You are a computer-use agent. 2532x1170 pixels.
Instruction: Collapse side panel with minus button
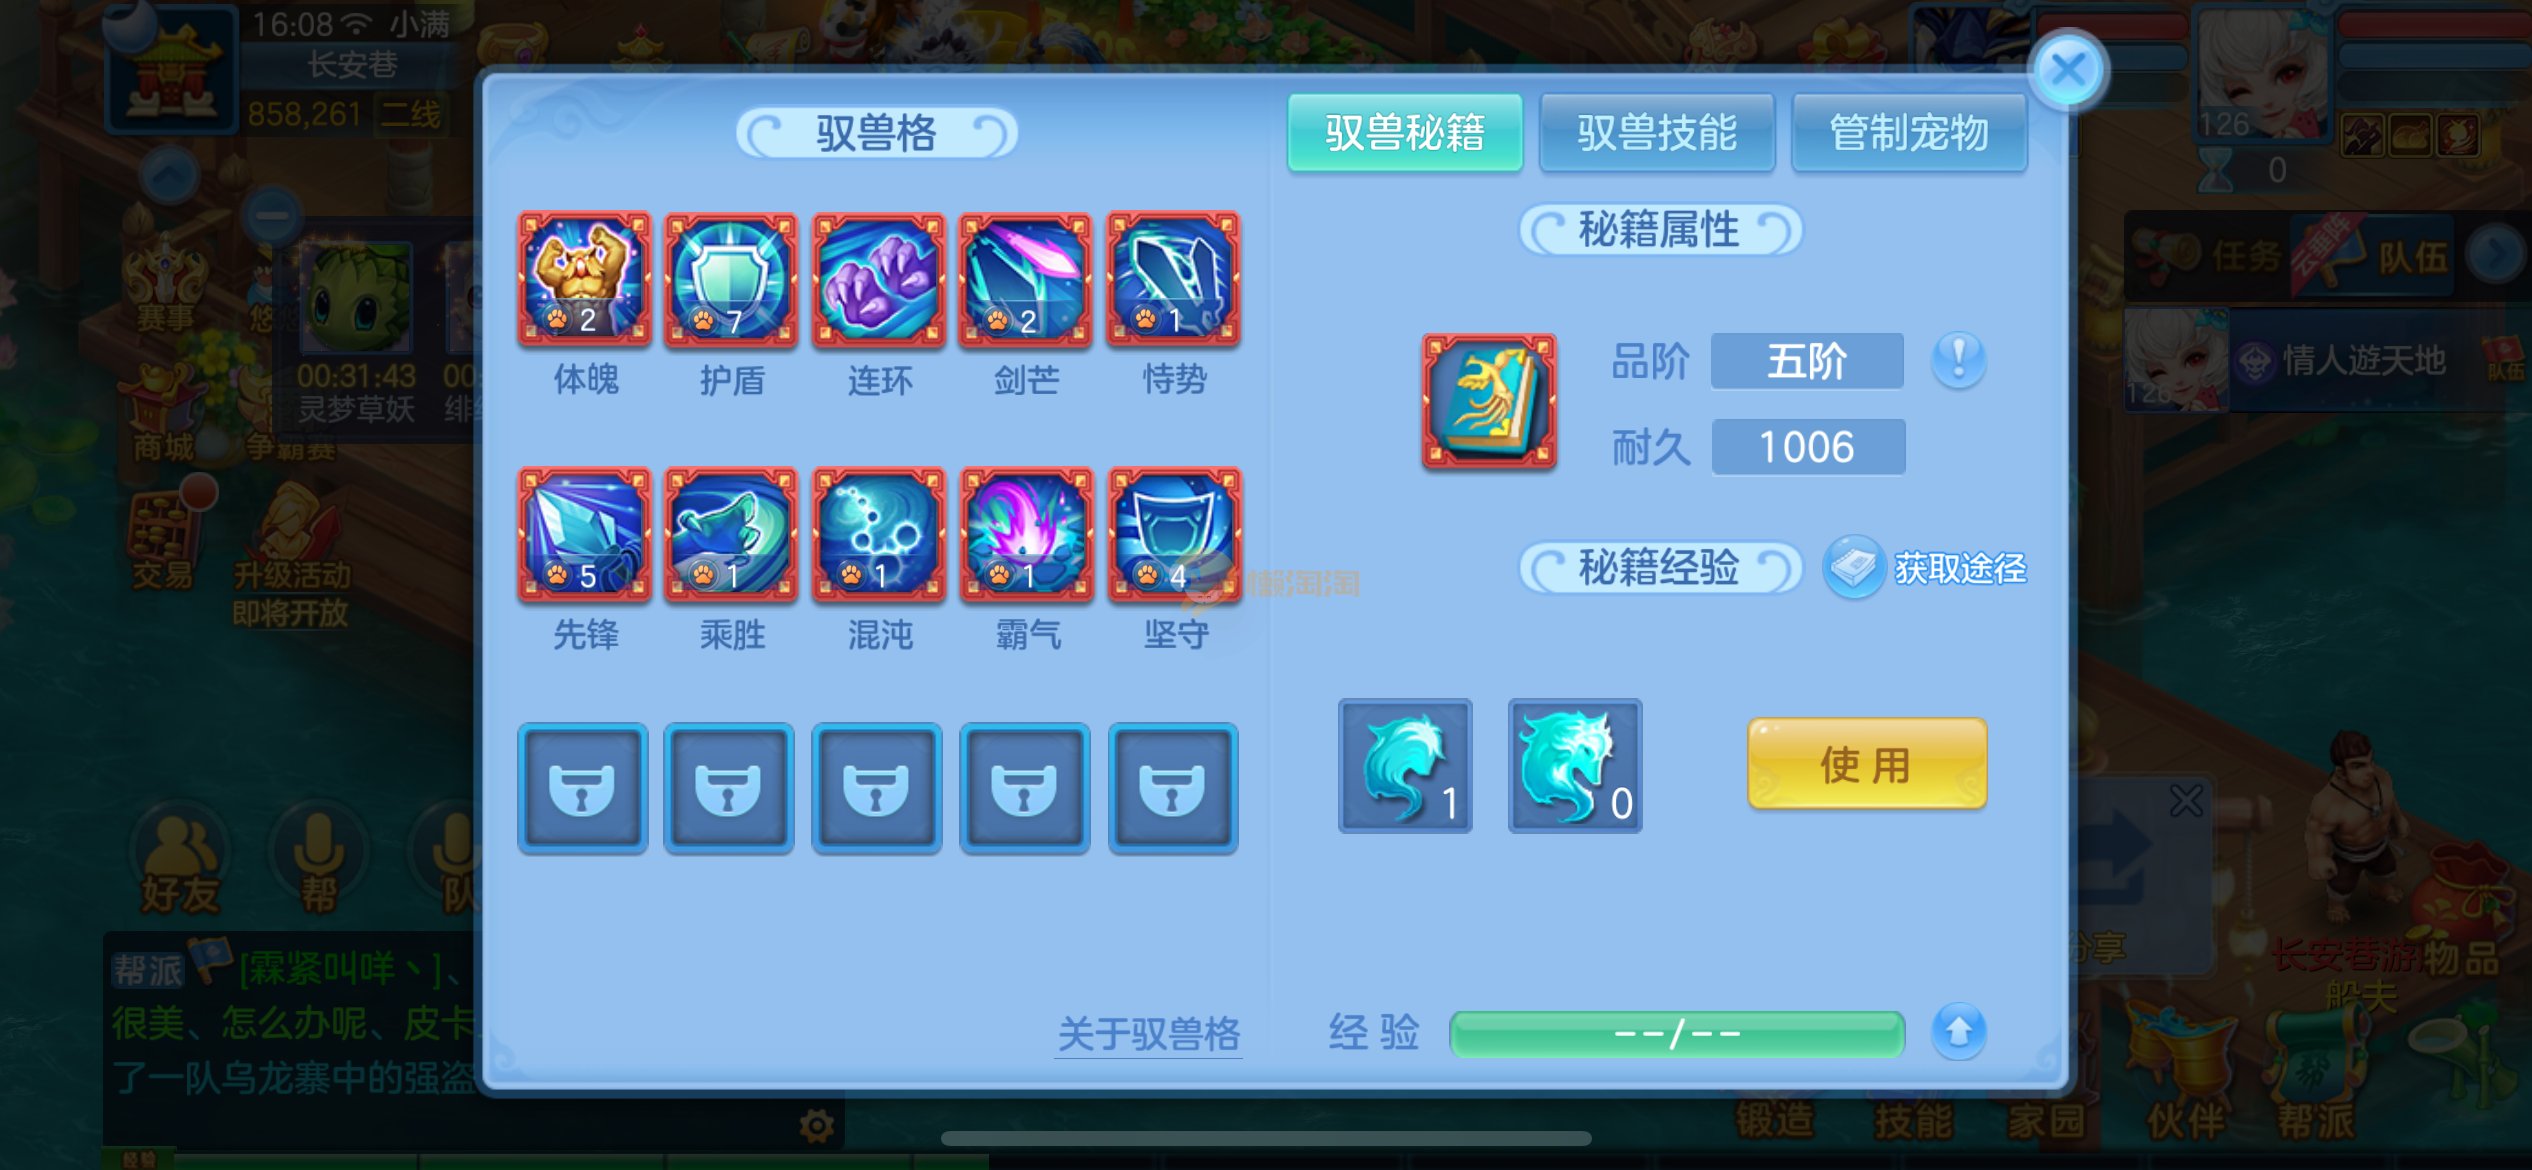[x=271, y=215]
